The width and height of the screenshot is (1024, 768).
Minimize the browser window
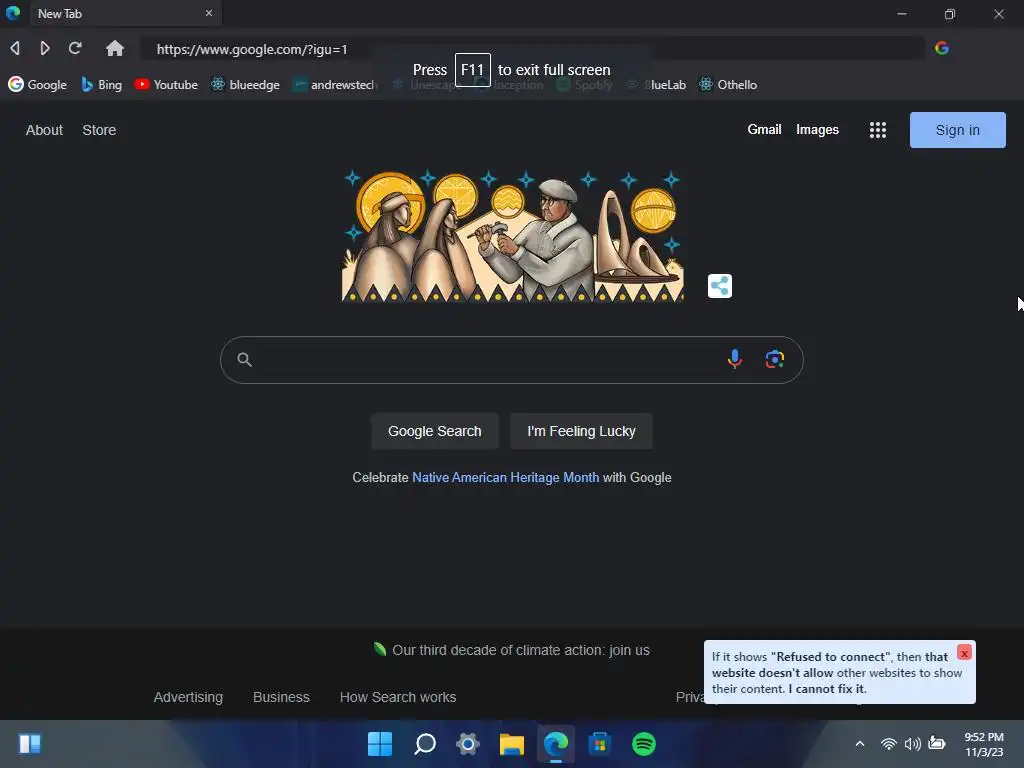902,14
